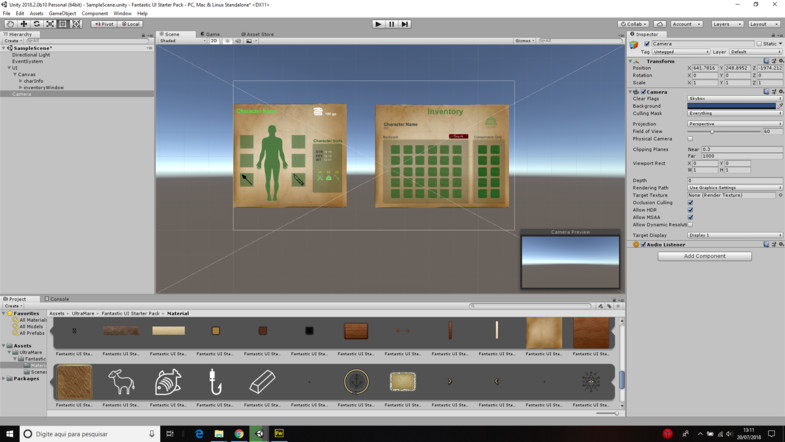This screenshot has height=442, width=785.
Task: Expand the inventoryWindow hierarchy item
Action: (21, 87)
